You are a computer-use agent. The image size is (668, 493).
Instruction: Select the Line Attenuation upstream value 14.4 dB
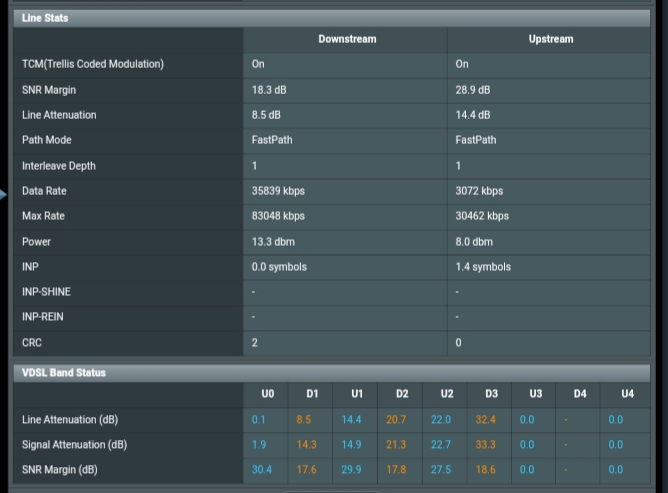pos(472,115)
